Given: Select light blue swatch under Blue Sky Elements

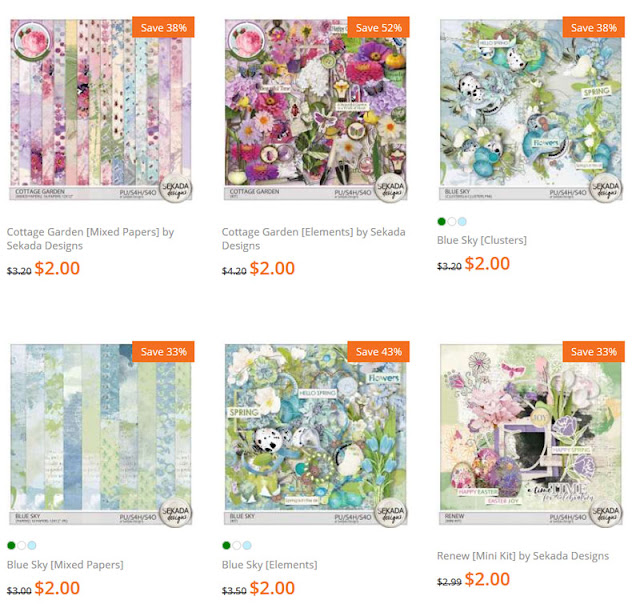Looking at the screenshot, I should (247, 545).
